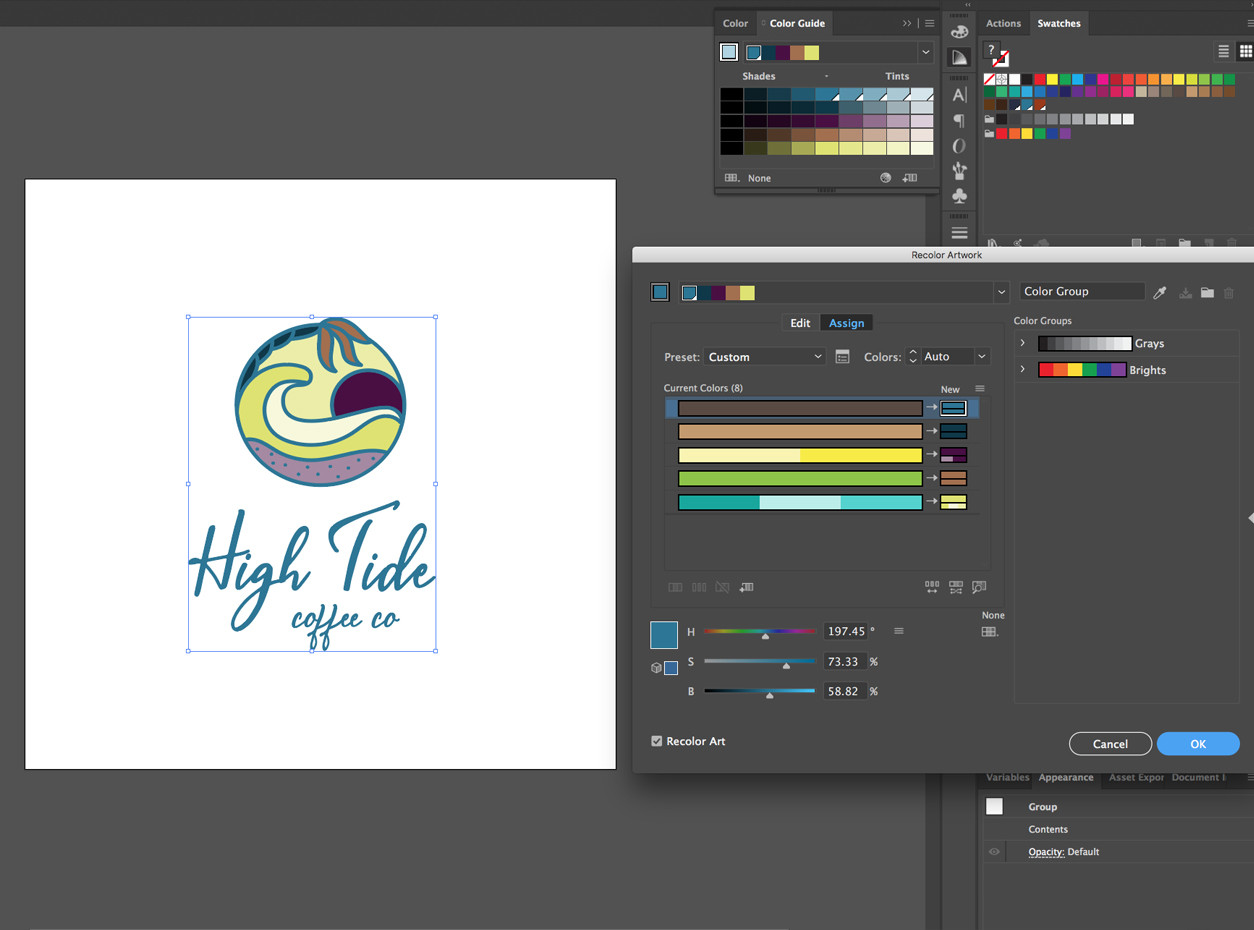Switch Swatches panel to list view

click(1223, 51)
